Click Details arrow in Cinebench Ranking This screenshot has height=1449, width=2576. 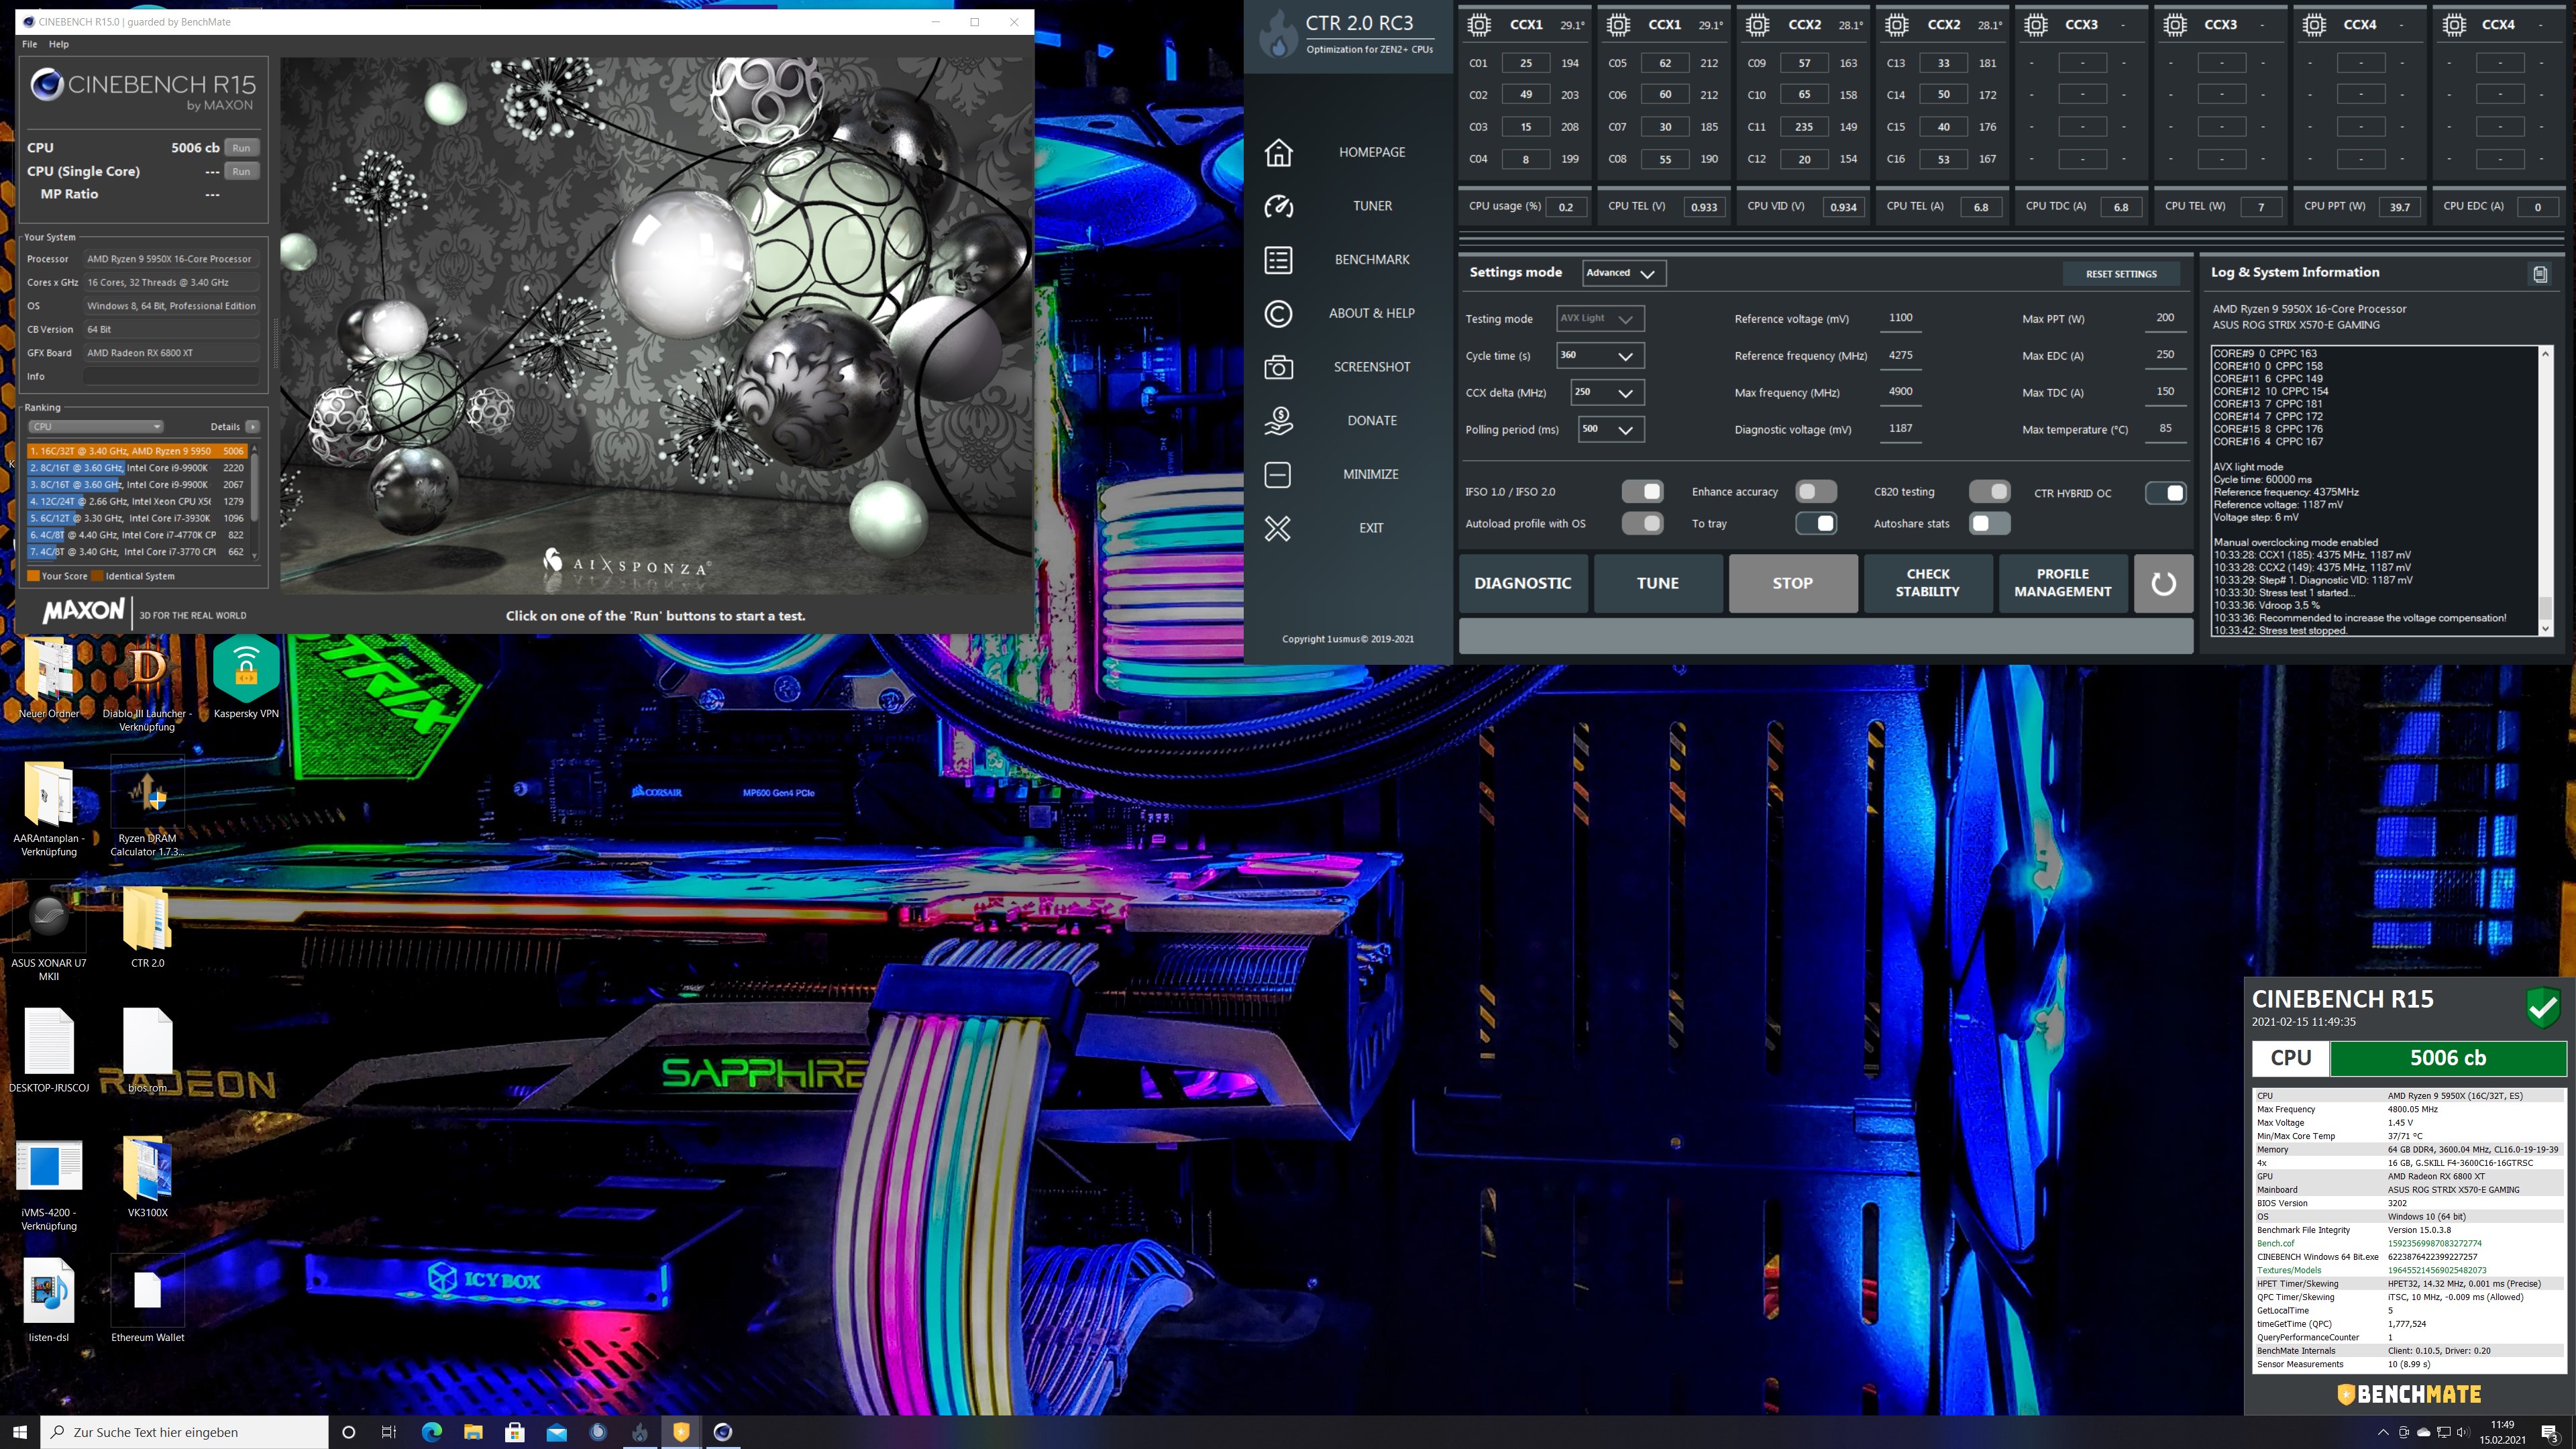253,427
